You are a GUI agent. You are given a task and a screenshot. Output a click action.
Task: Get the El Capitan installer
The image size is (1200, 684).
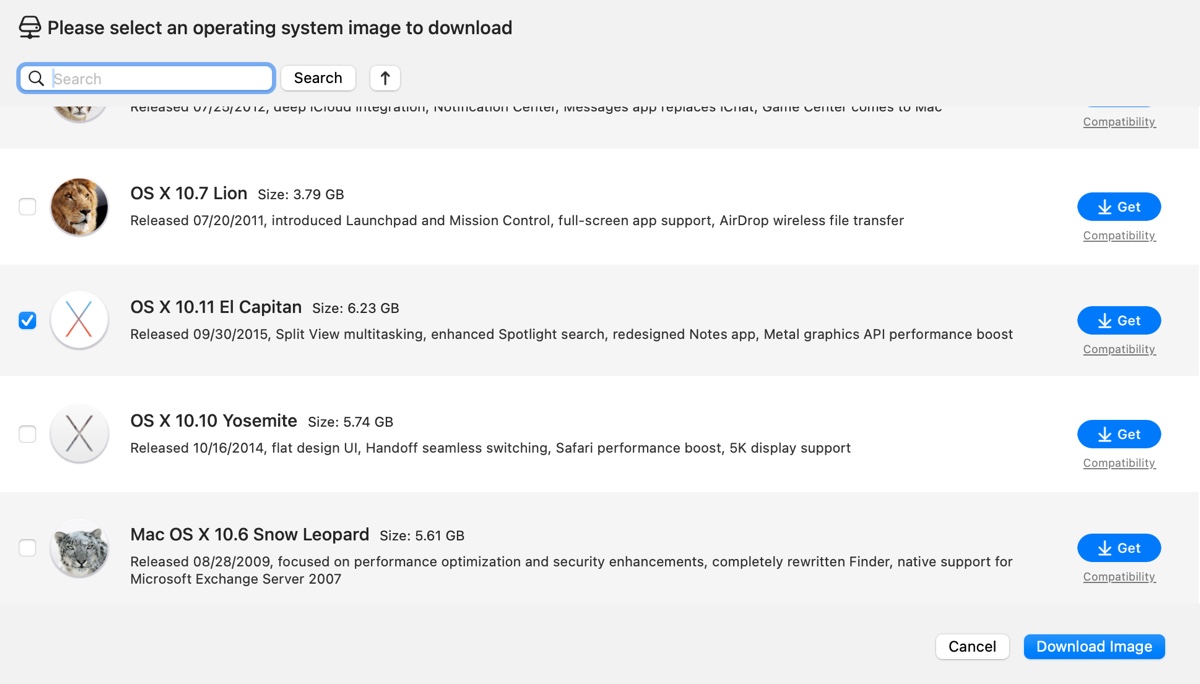click(1119, 321)
